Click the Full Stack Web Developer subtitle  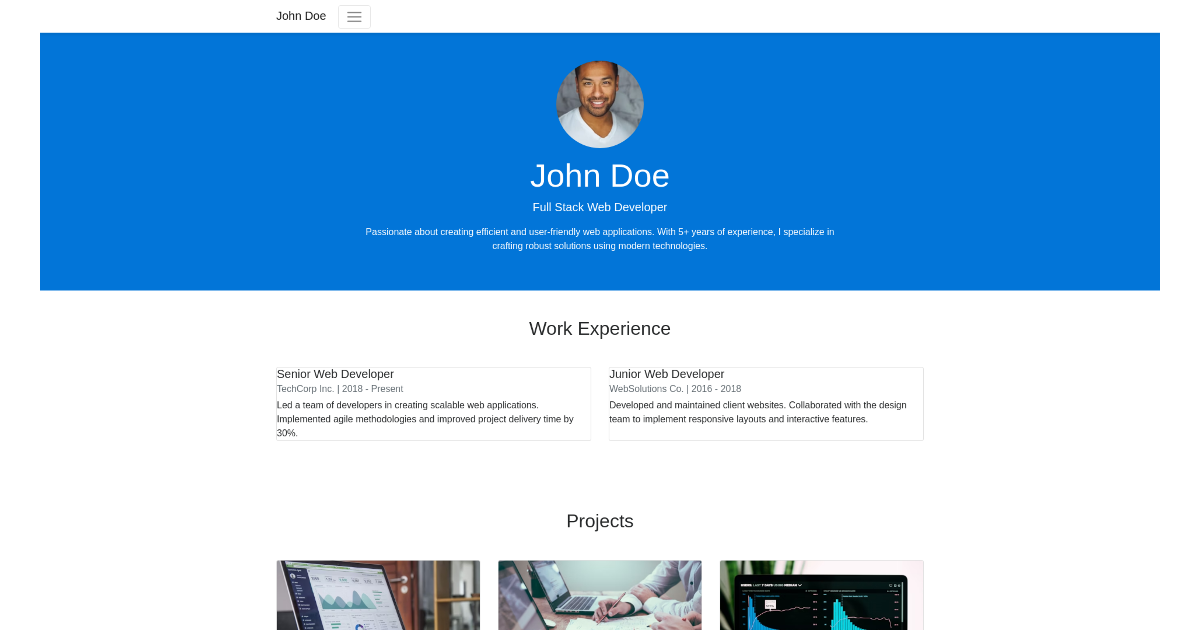[600, 207]
